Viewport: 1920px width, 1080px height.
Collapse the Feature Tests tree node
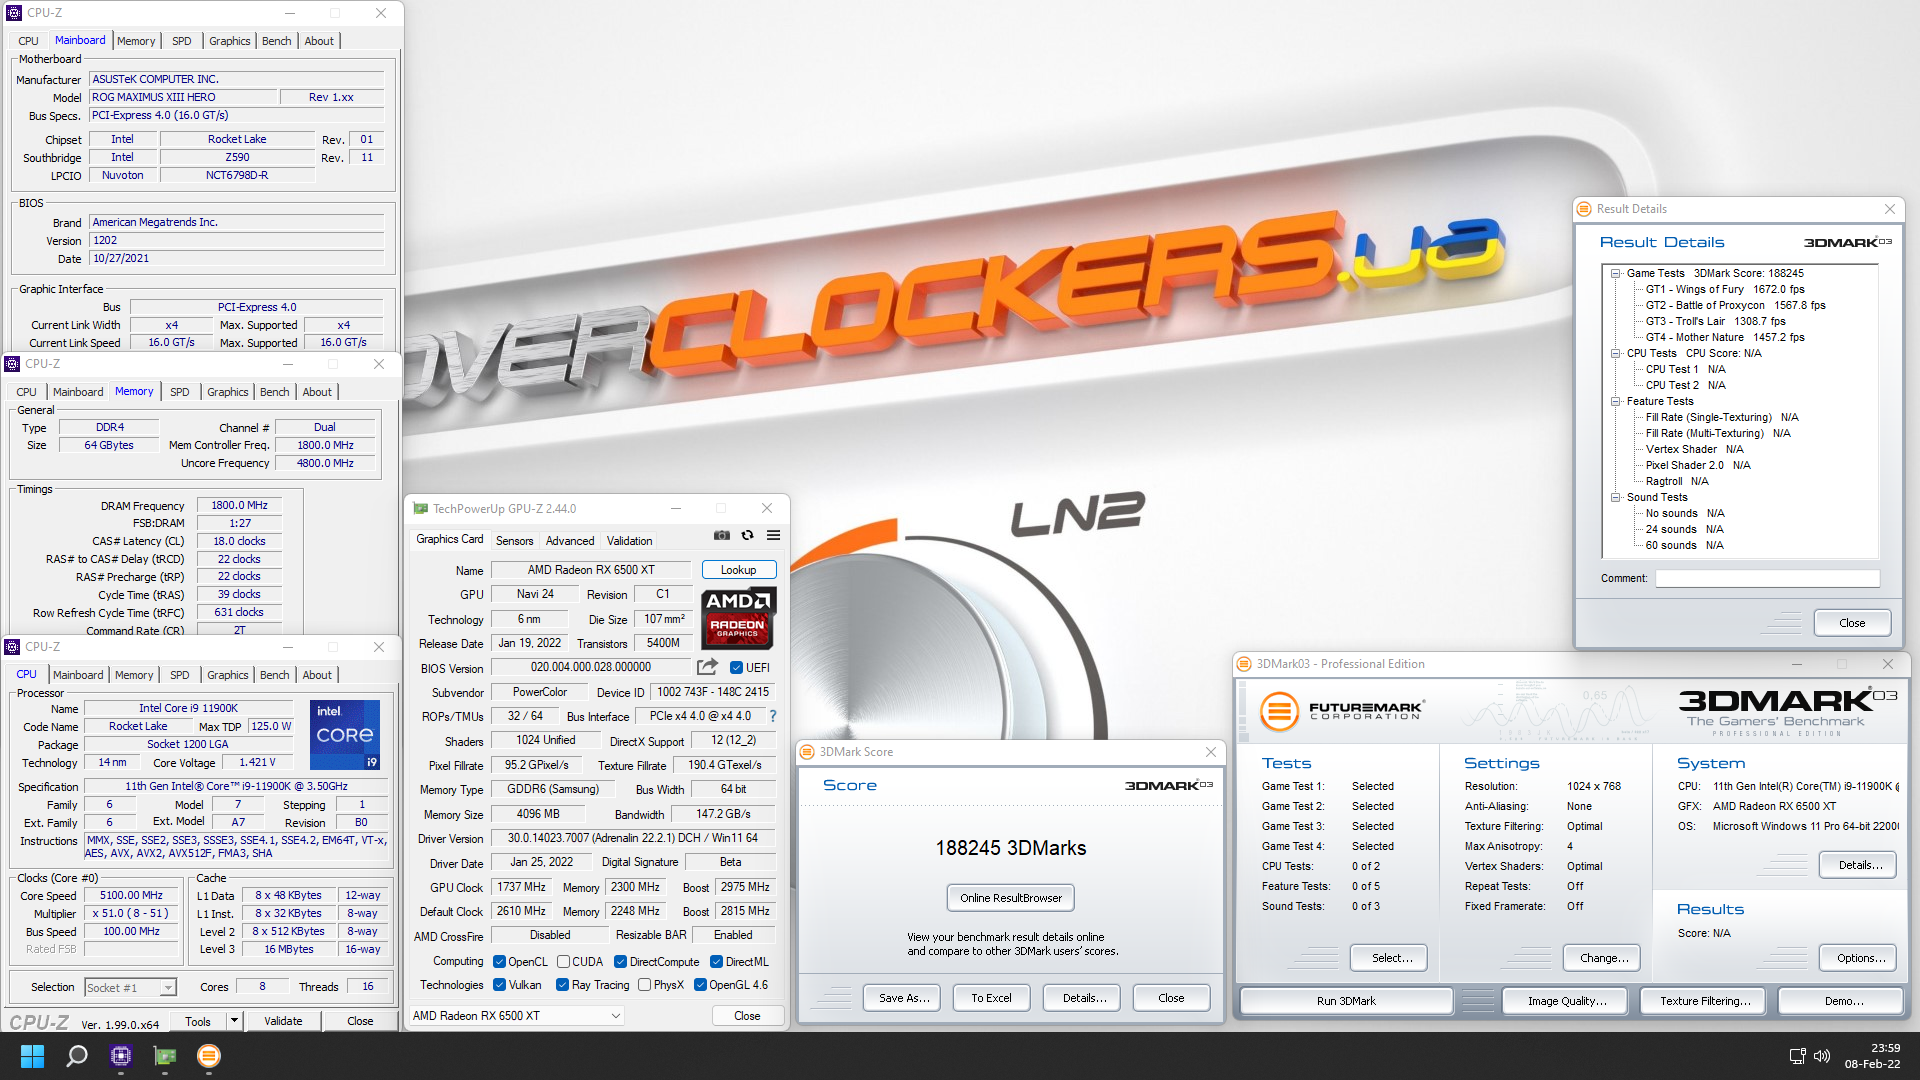click(1615, 401)
